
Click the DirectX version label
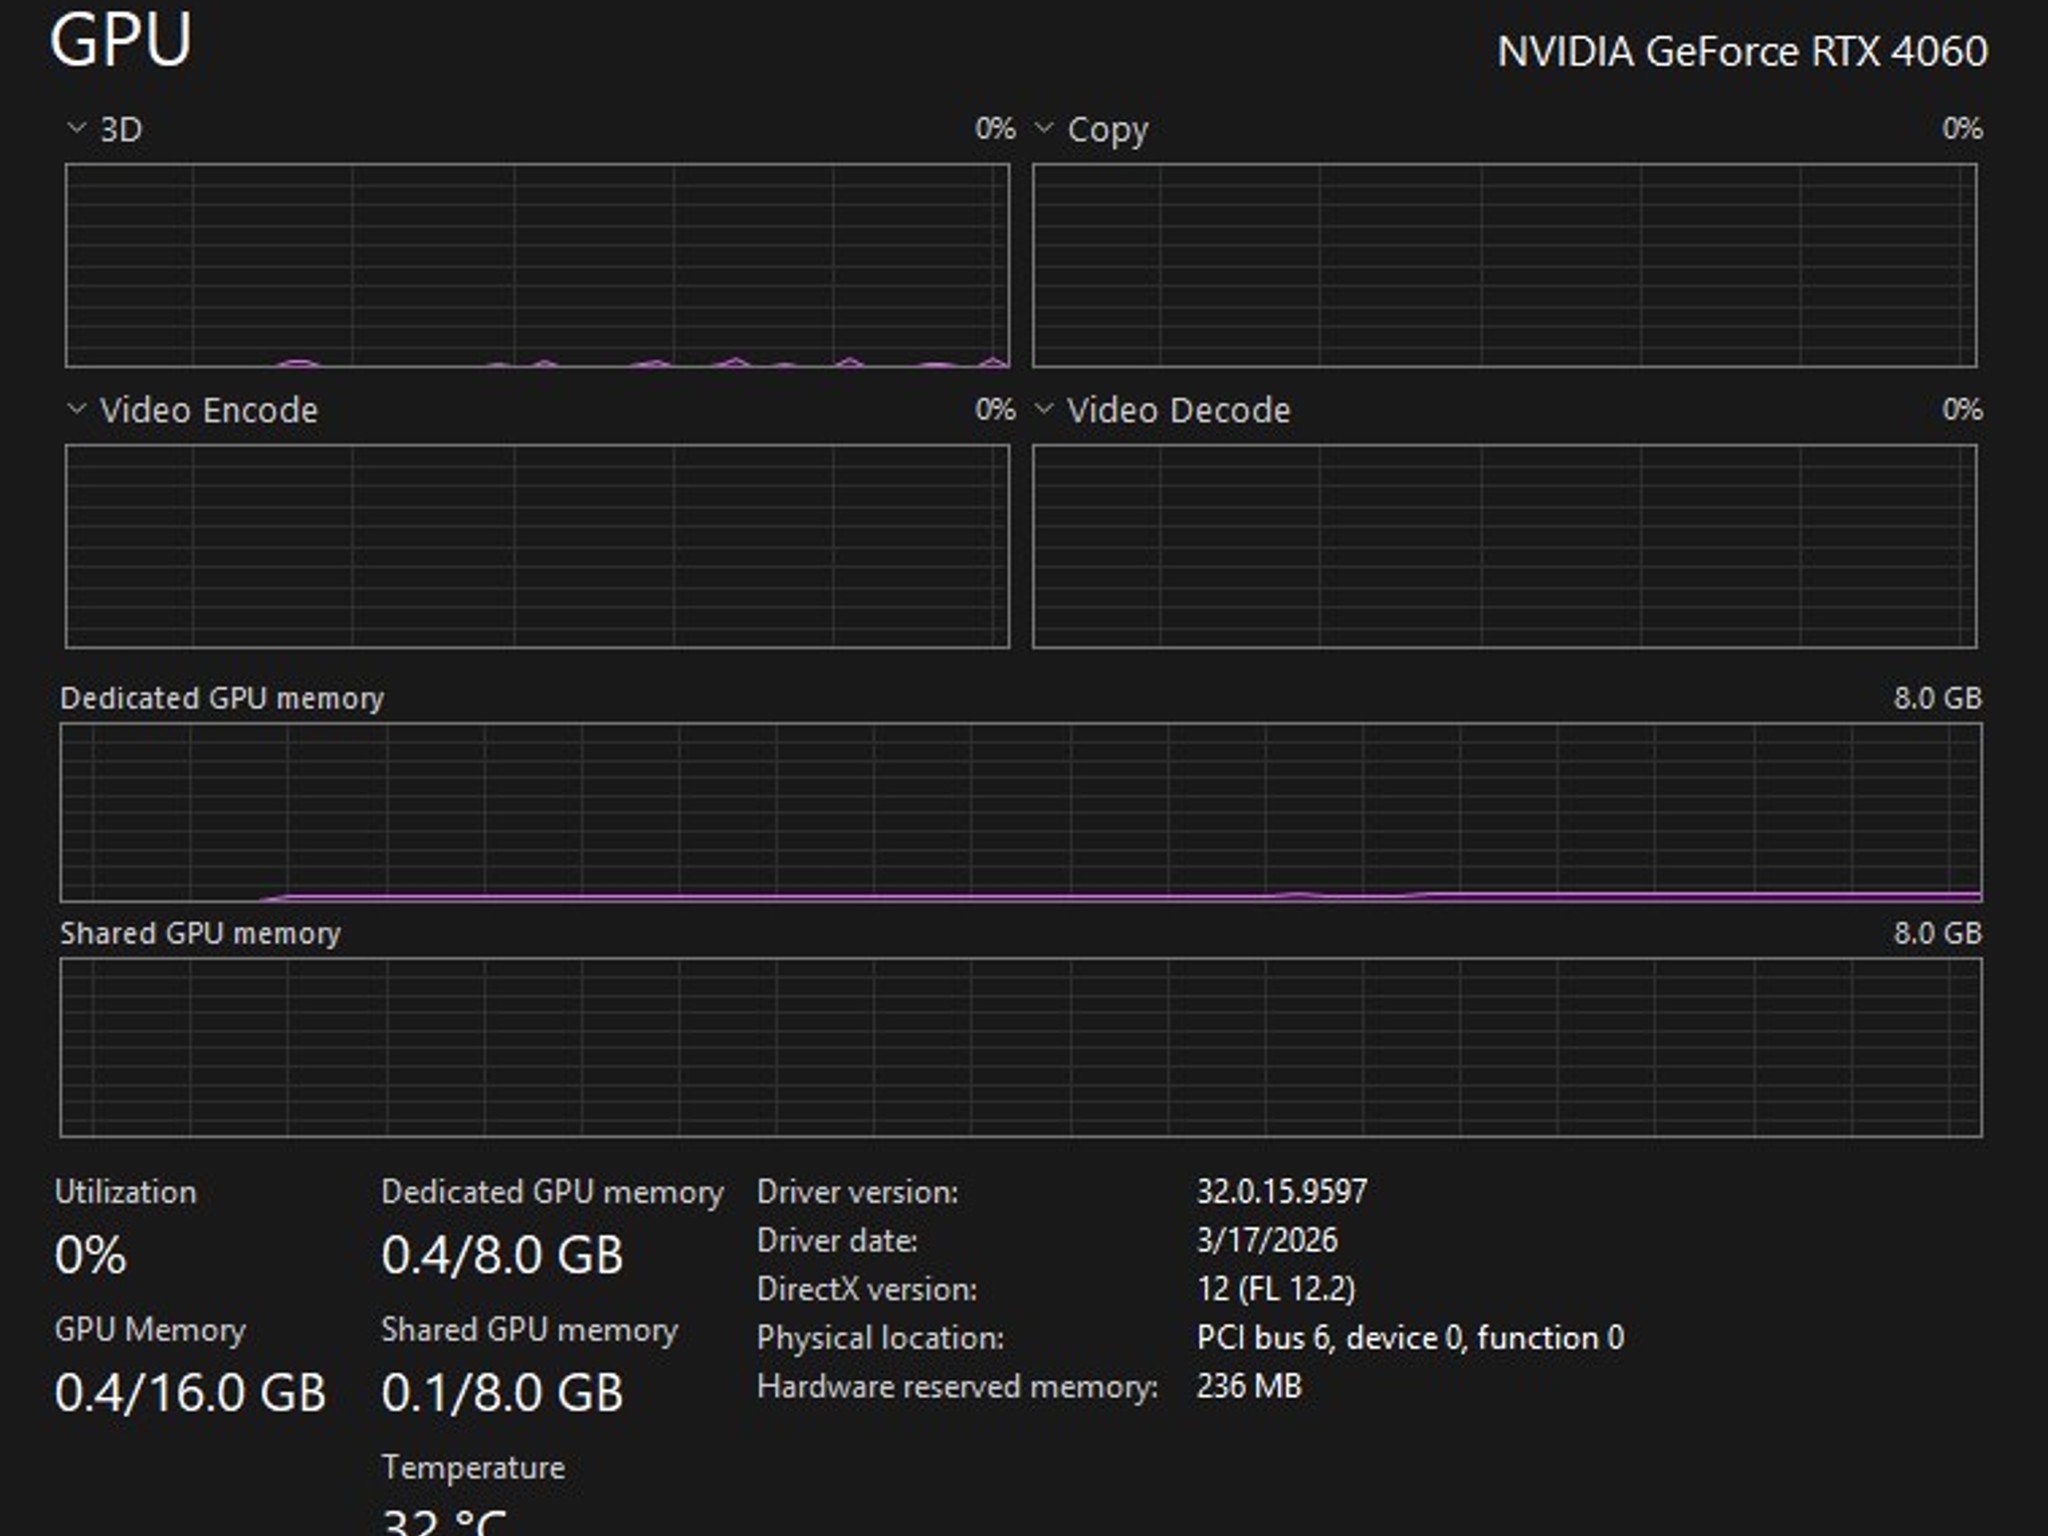point(866,1289)
